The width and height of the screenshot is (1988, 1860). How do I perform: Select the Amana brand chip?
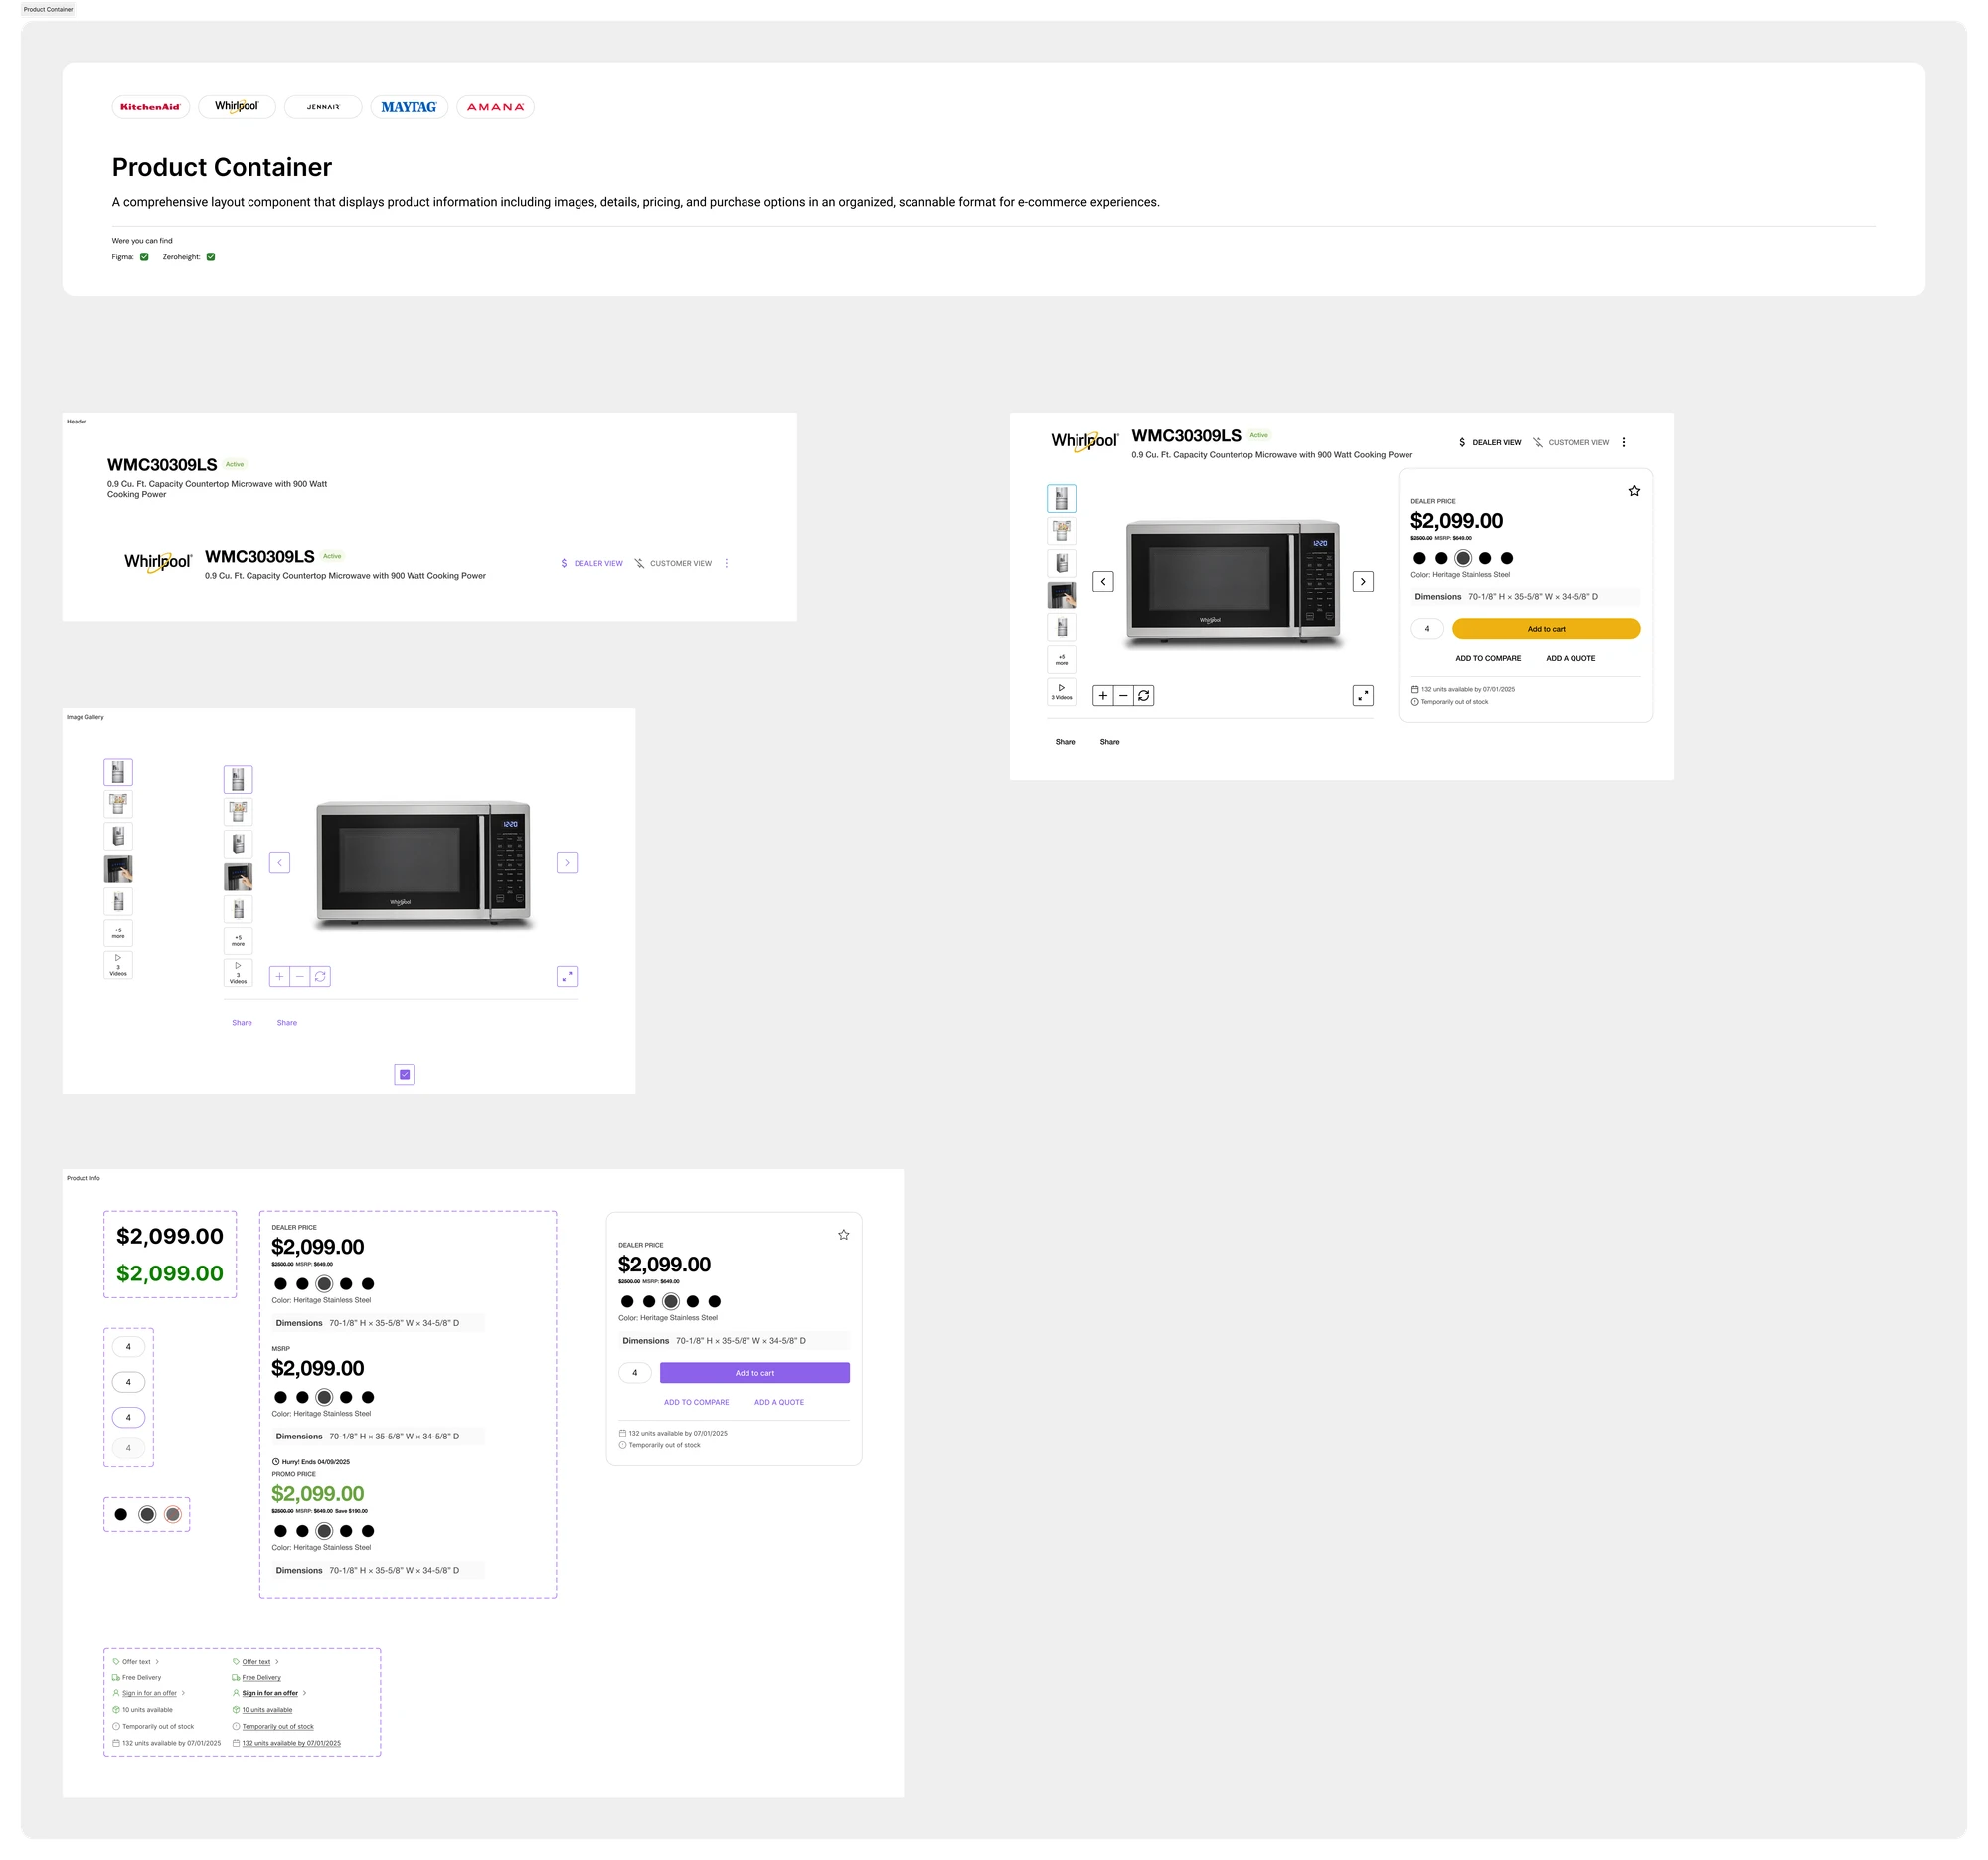[495, 107]
